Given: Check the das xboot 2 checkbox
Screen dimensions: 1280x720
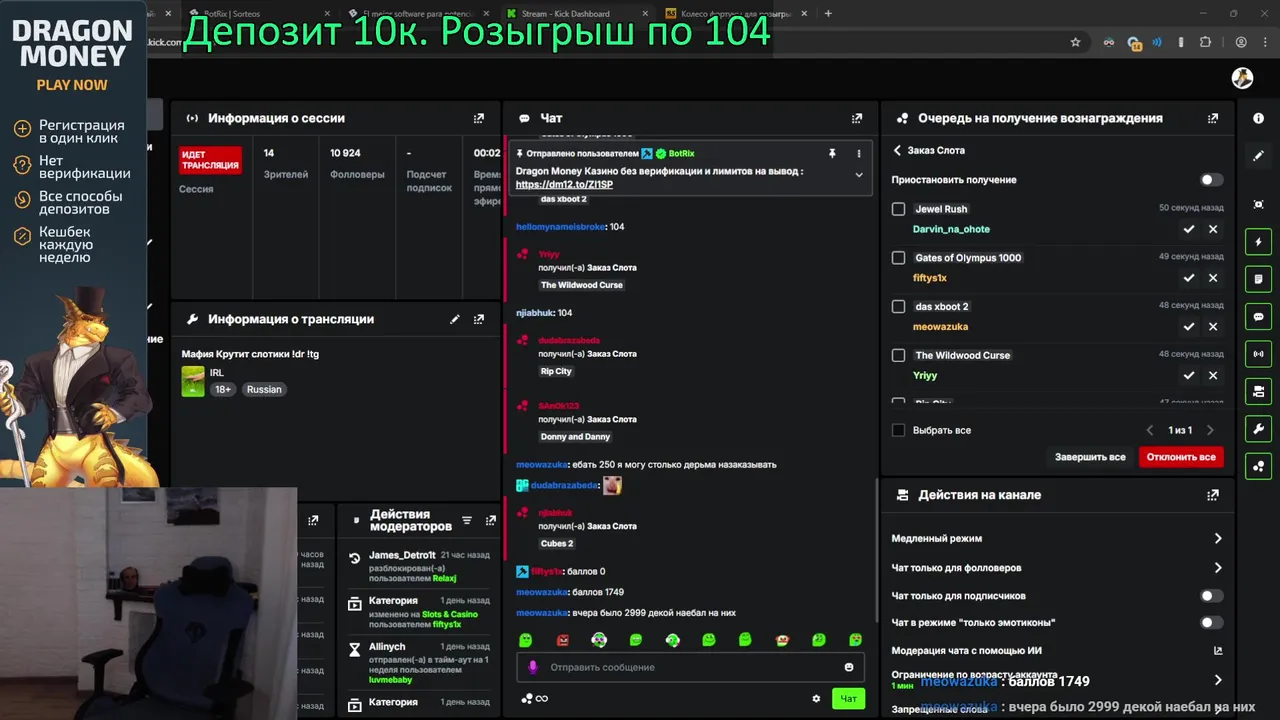Looking at the screenshot, I should pyautogui.click(x=898, y=307).
